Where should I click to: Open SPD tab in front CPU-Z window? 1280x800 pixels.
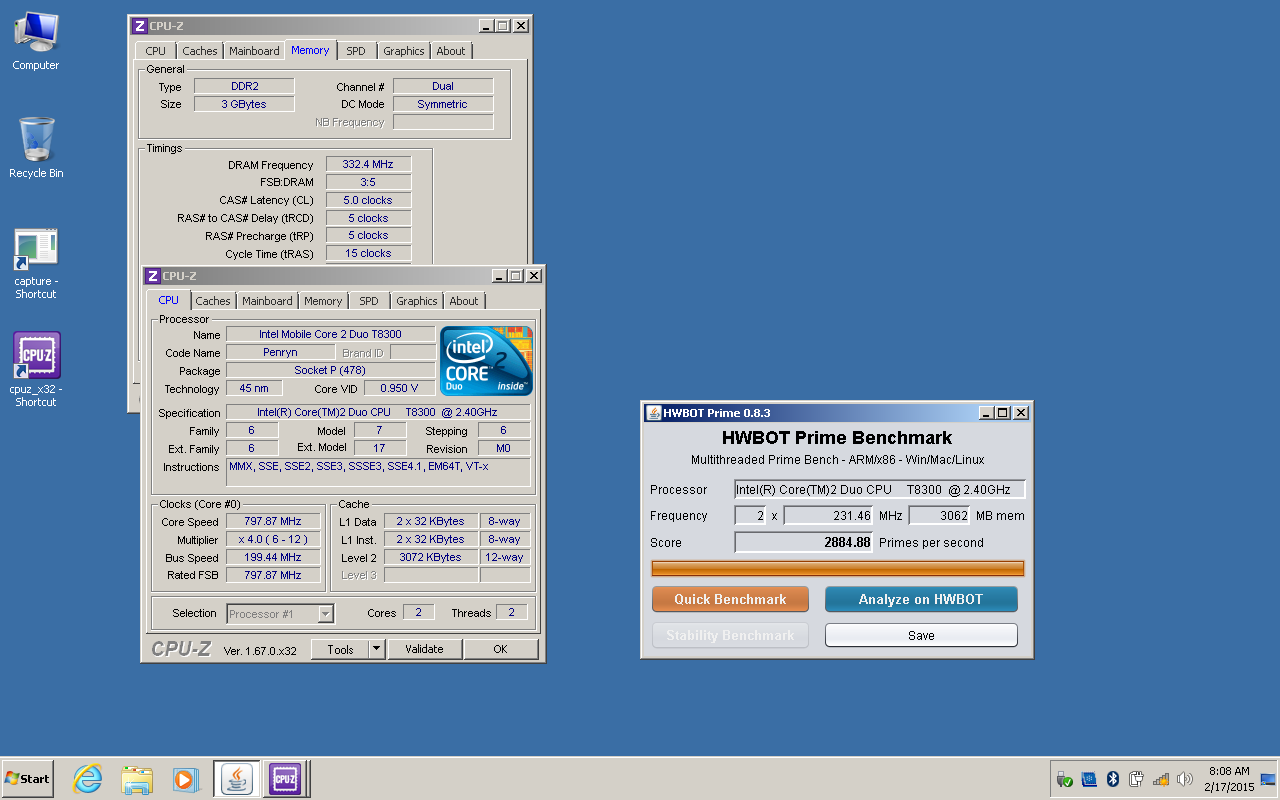click(369, 301)
